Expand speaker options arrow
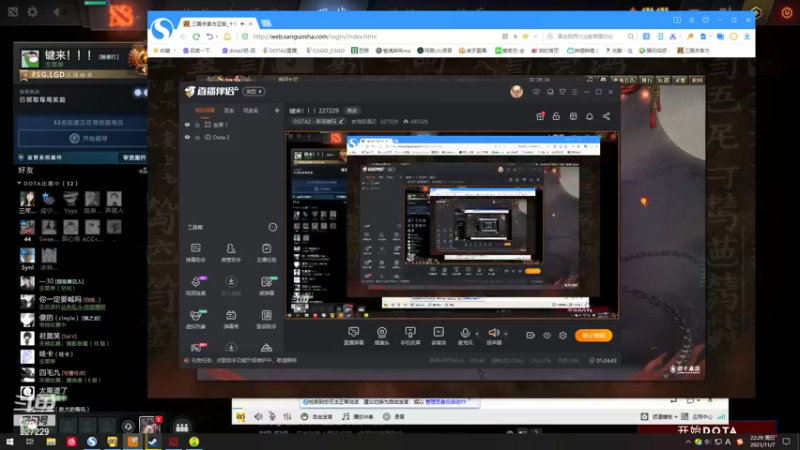Image resolution: width=800 pixels, height=450 pixels. 506,334
